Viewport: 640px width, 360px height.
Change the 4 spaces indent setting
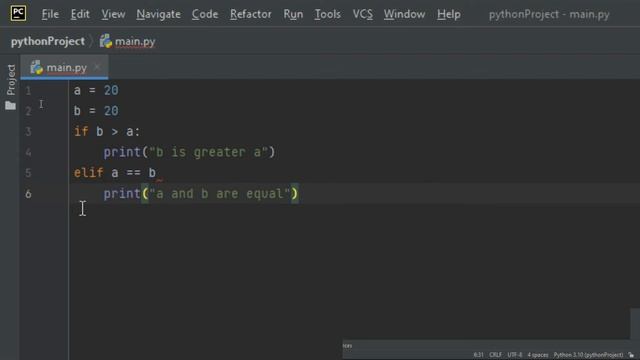(538, 355)
